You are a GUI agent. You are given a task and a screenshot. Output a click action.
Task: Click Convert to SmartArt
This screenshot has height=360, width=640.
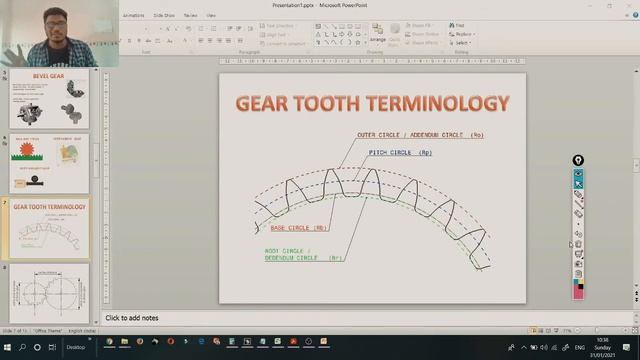pos(283,43)
